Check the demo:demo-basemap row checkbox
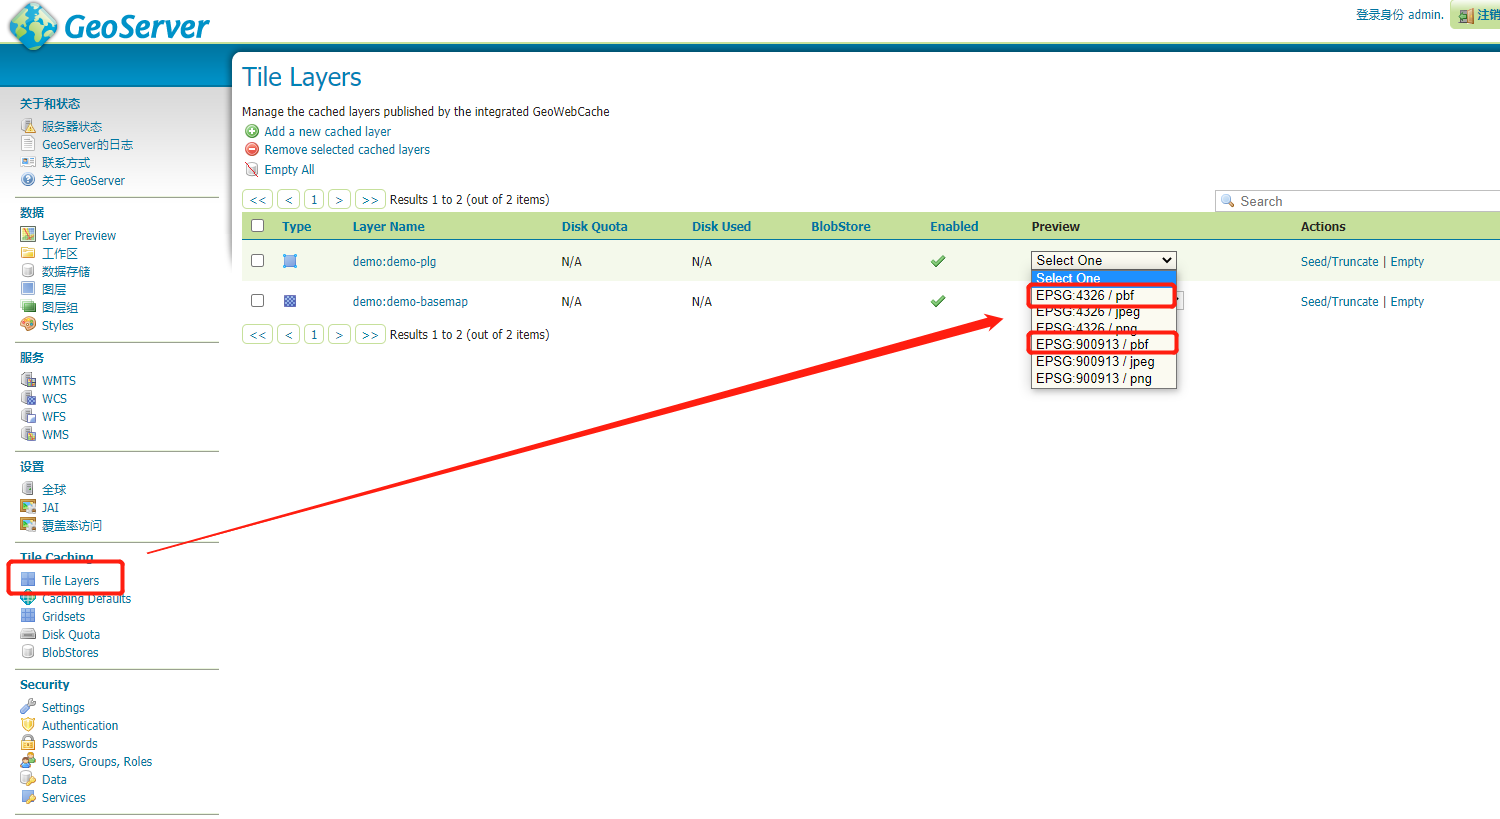Image resolution: width=1500 pixels, height=819 pixels. pos(258,301)
